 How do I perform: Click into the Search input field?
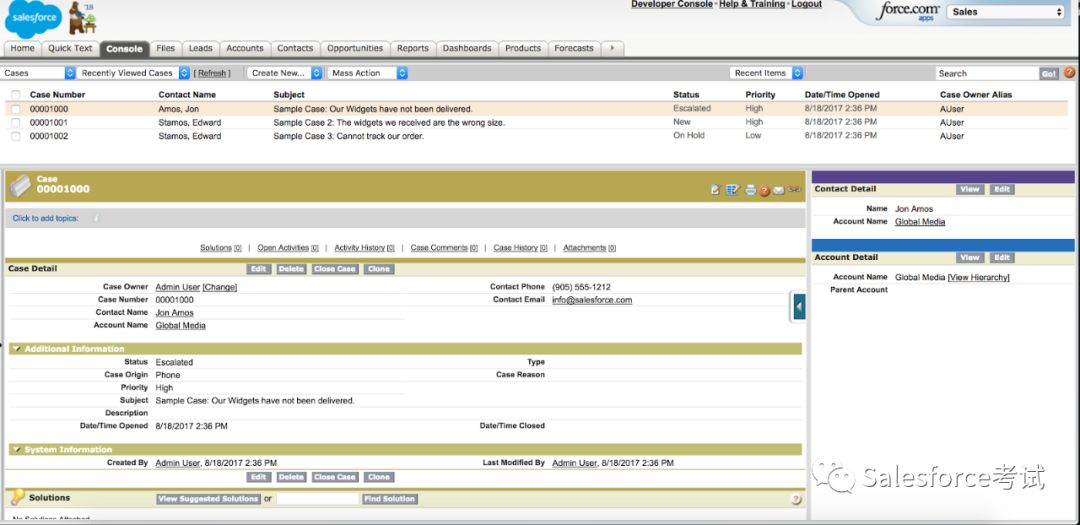point(987,73)
